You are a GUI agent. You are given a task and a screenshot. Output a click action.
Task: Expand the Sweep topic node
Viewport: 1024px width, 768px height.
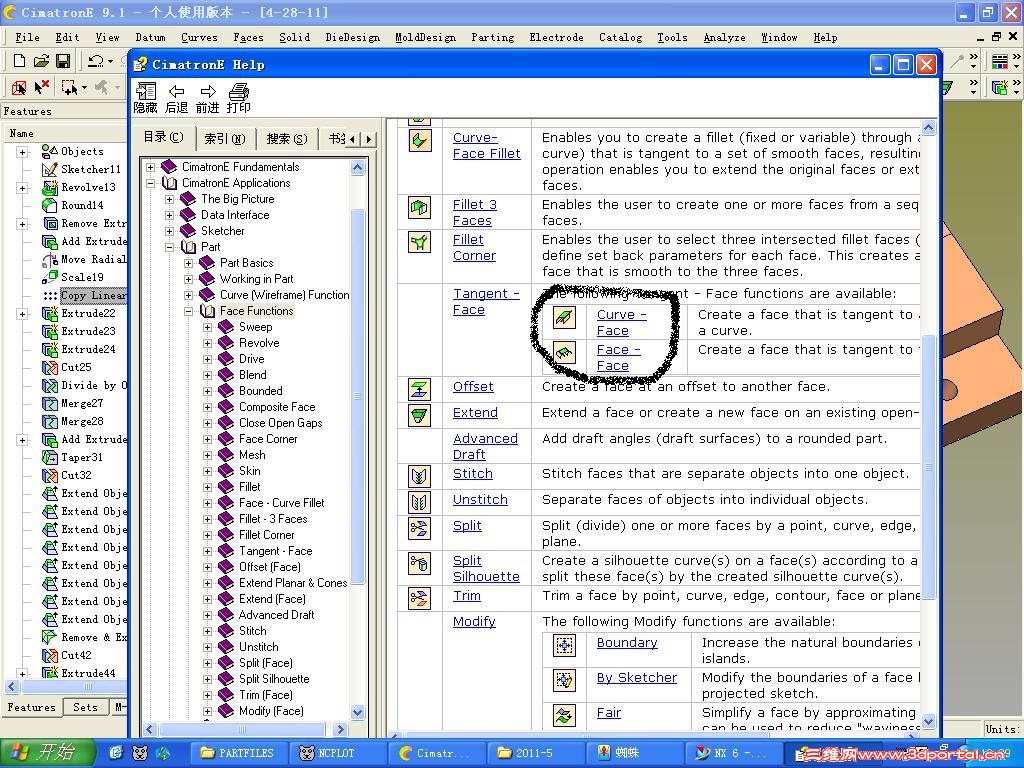(208, 327)
